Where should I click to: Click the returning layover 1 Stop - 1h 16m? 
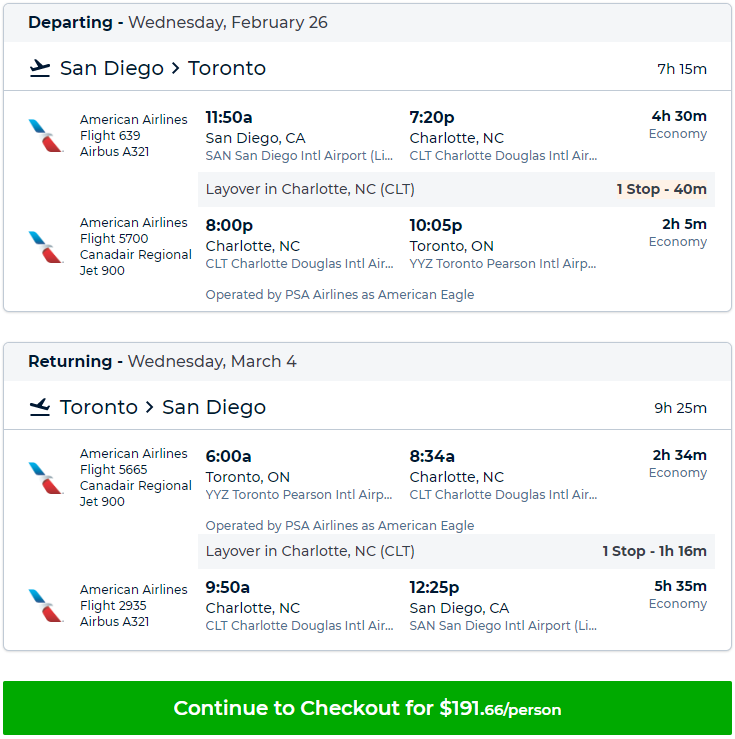pyautogui.click(x=654, y=551)
